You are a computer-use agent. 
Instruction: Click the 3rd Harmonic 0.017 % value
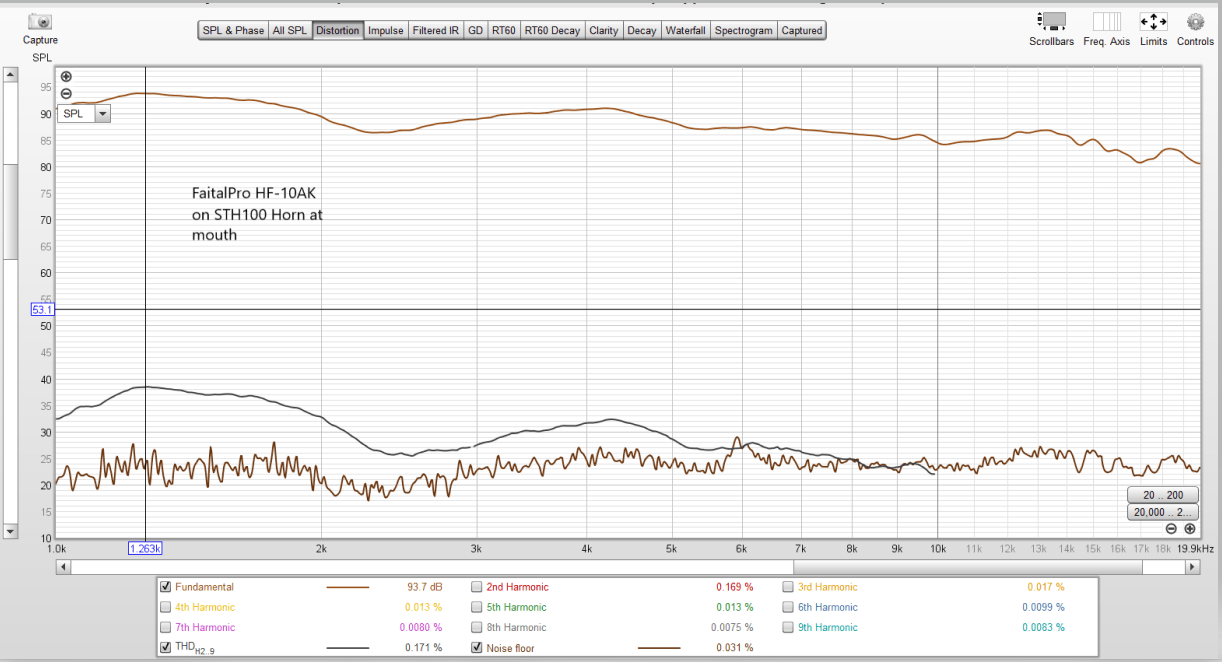(x=1046, y=587)
